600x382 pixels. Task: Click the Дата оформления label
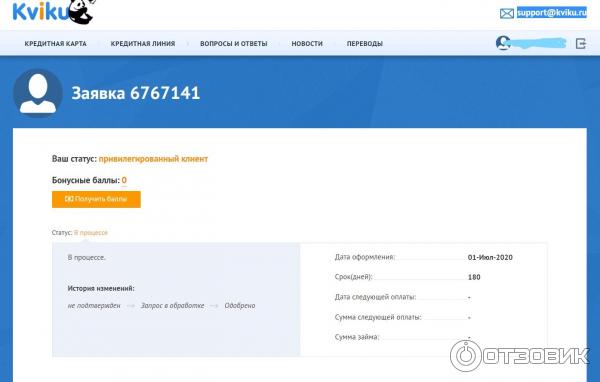[x=365, y=257]
